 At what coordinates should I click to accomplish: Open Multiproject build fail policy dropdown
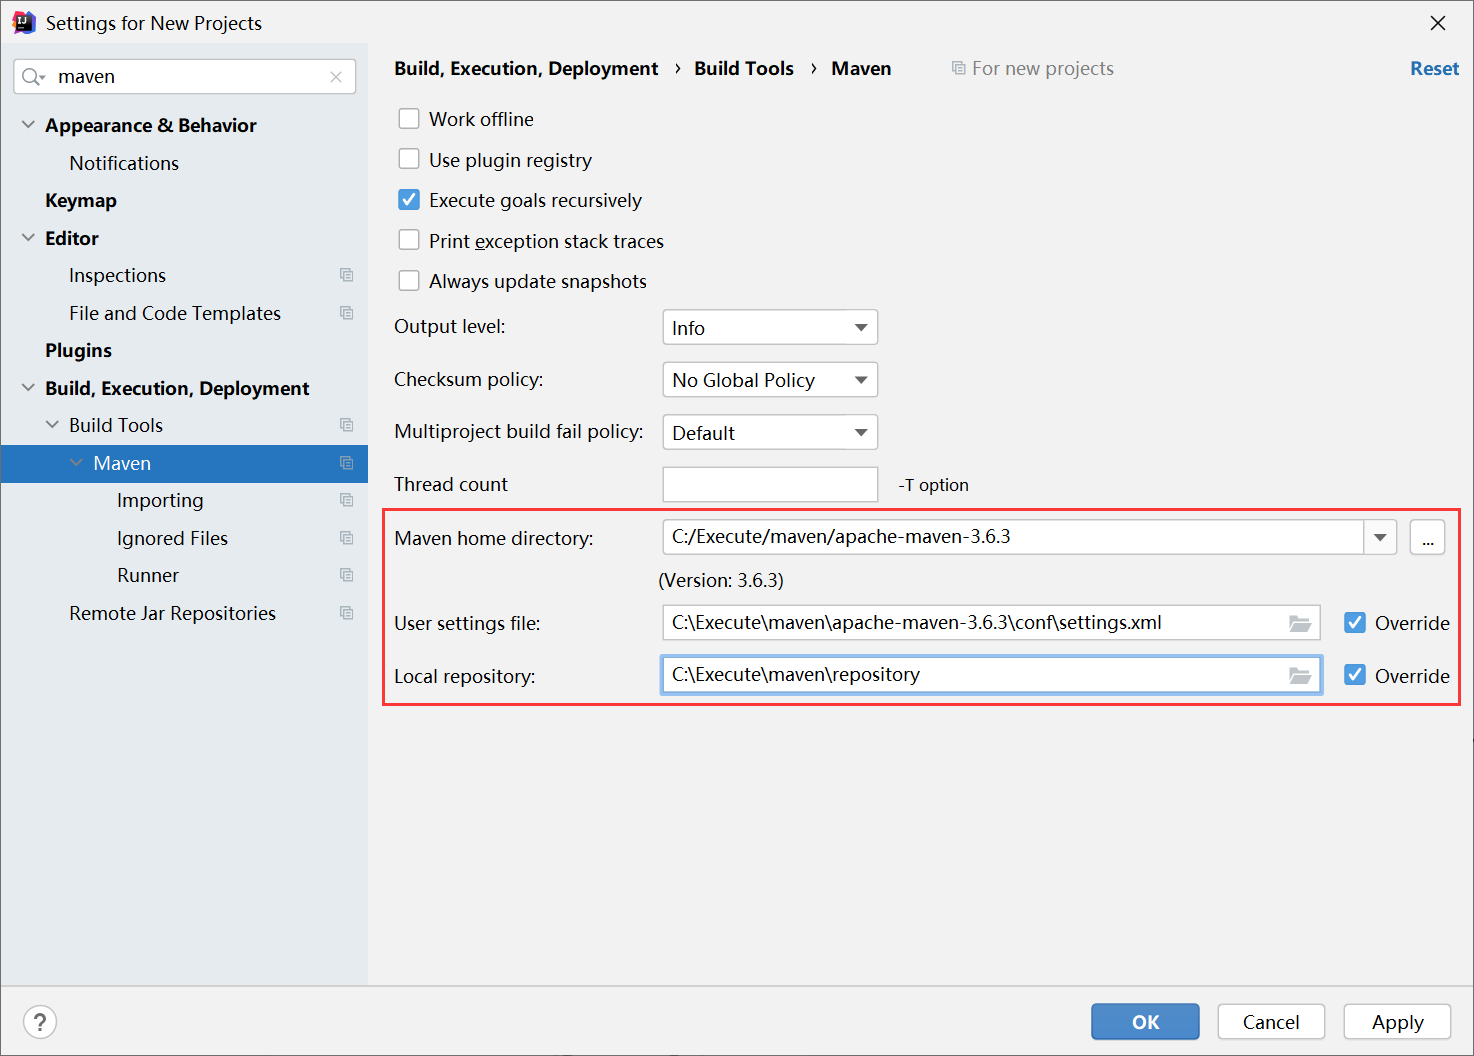coord(770,433)
